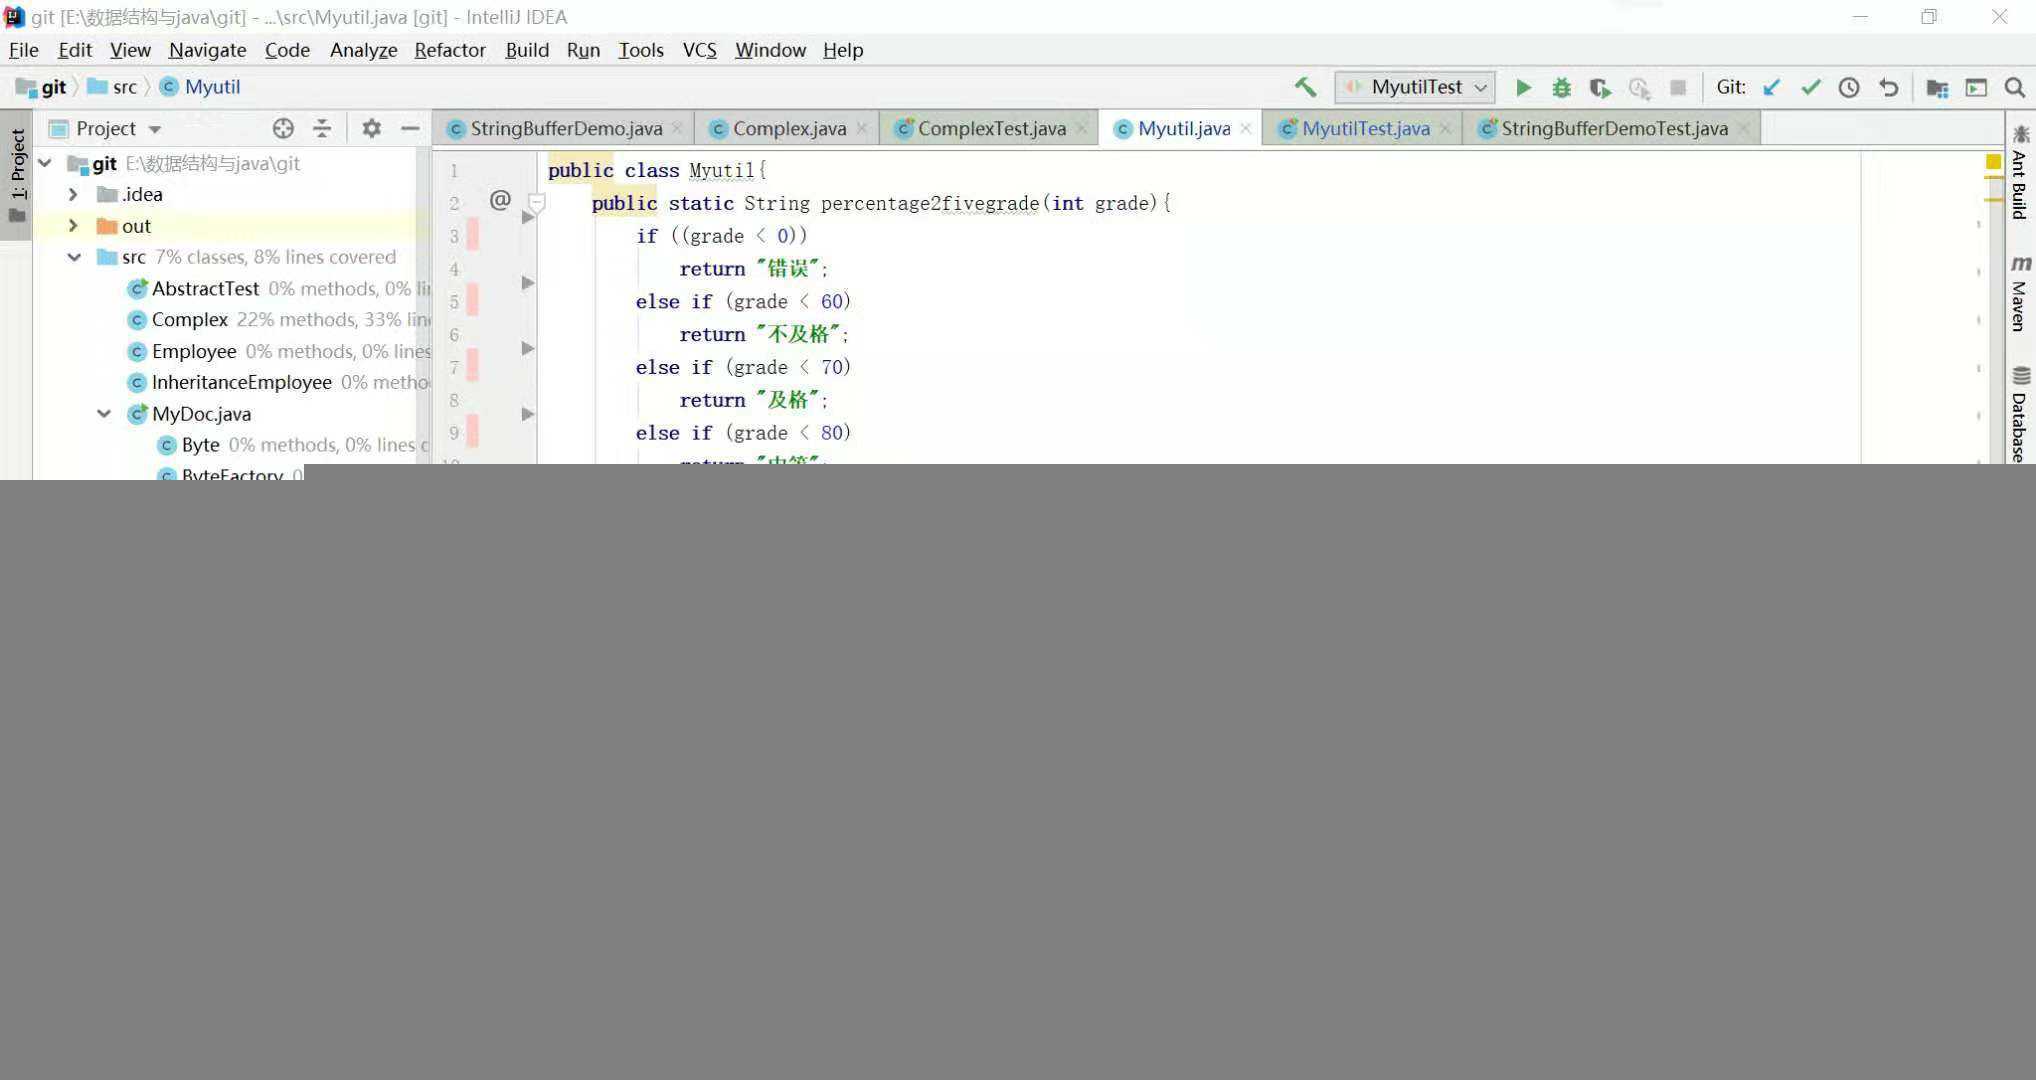The image size is (2036, 1080).
Task: Expand the out folder
Action: (x=73, y=226)
